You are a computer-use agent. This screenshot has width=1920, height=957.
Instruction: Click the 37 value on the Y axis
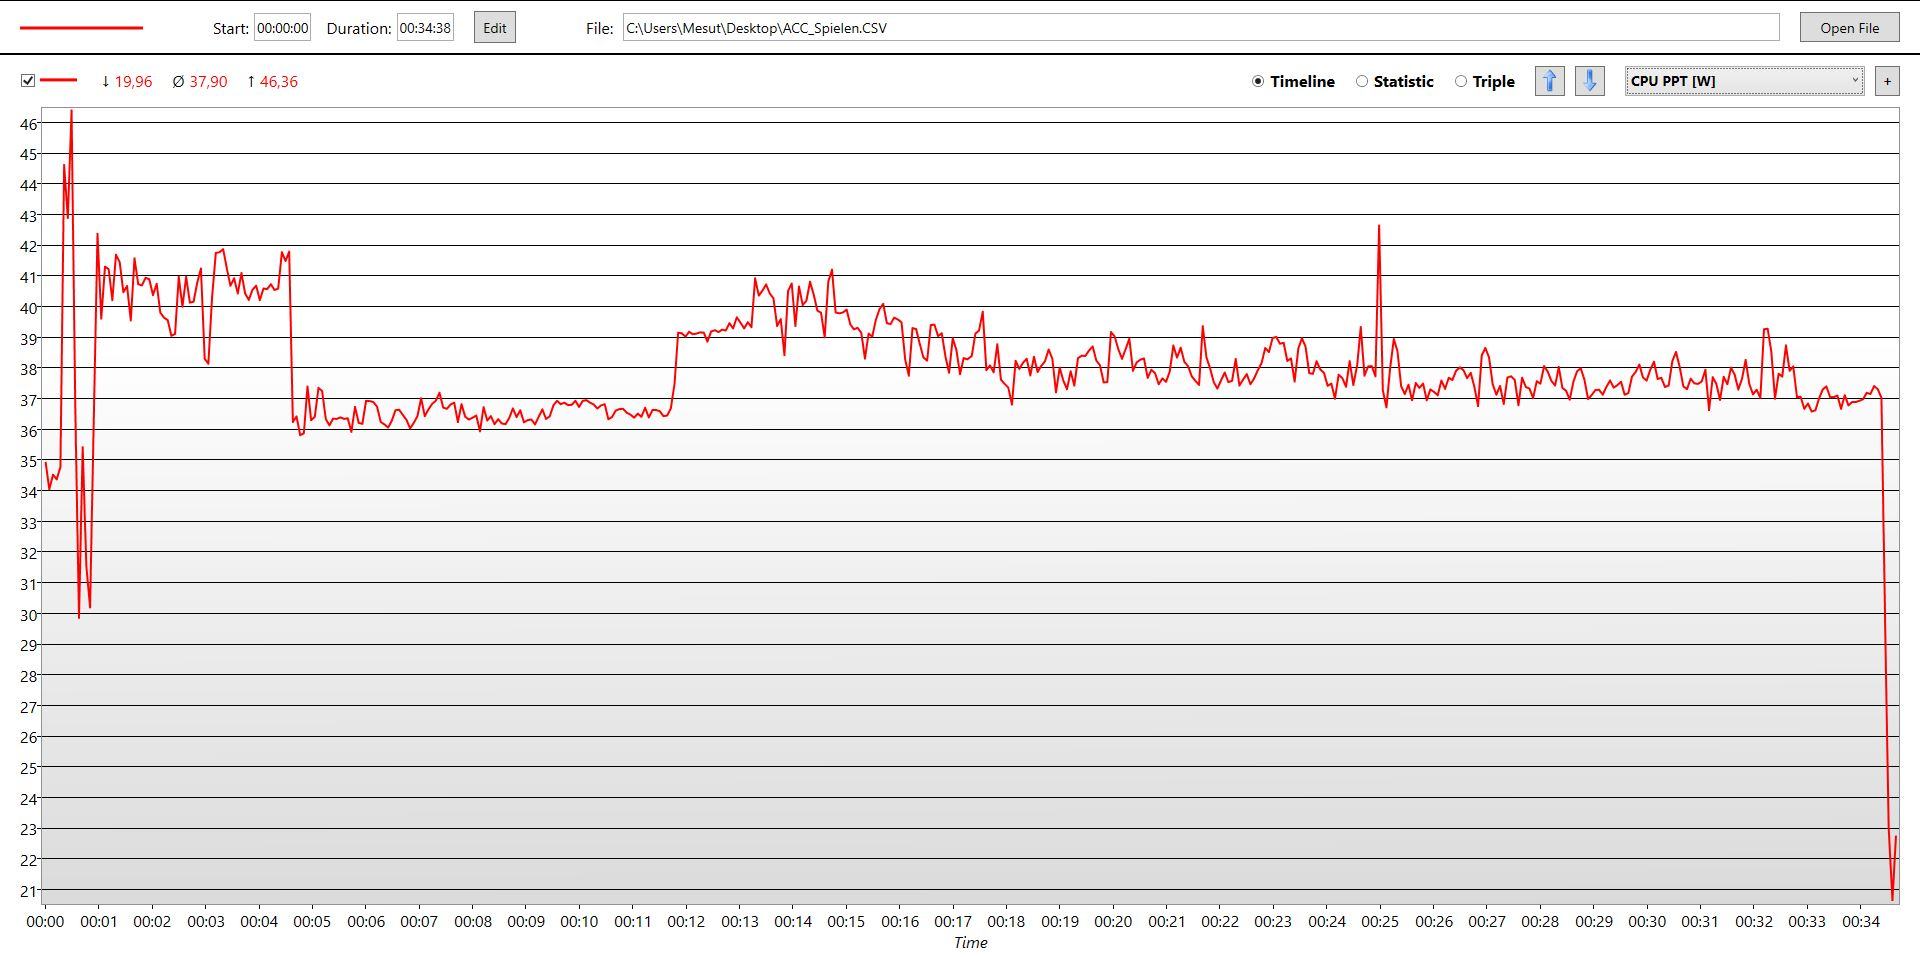pyautogui.click(x=28, y=400)
